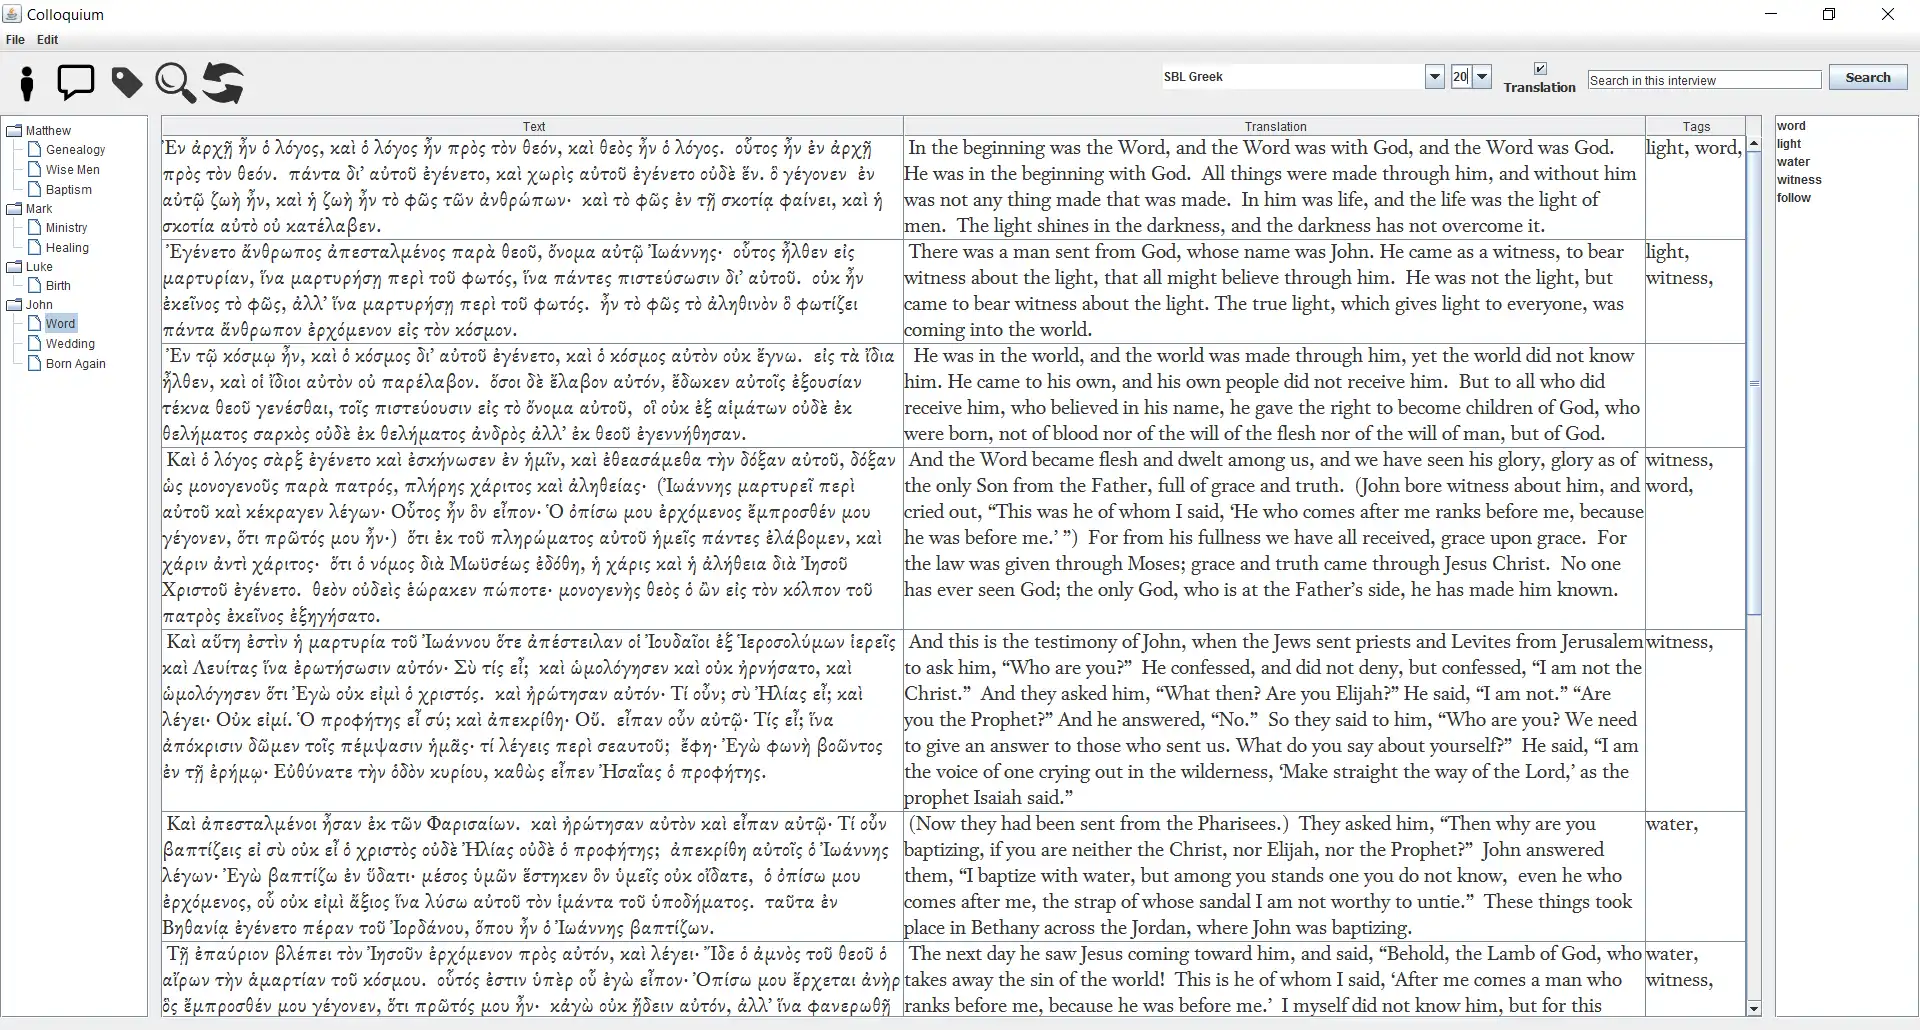Select the Word item under John
Viewport: 1920px width, 1030px height.
pyautogui.click(x=60, y=324)
